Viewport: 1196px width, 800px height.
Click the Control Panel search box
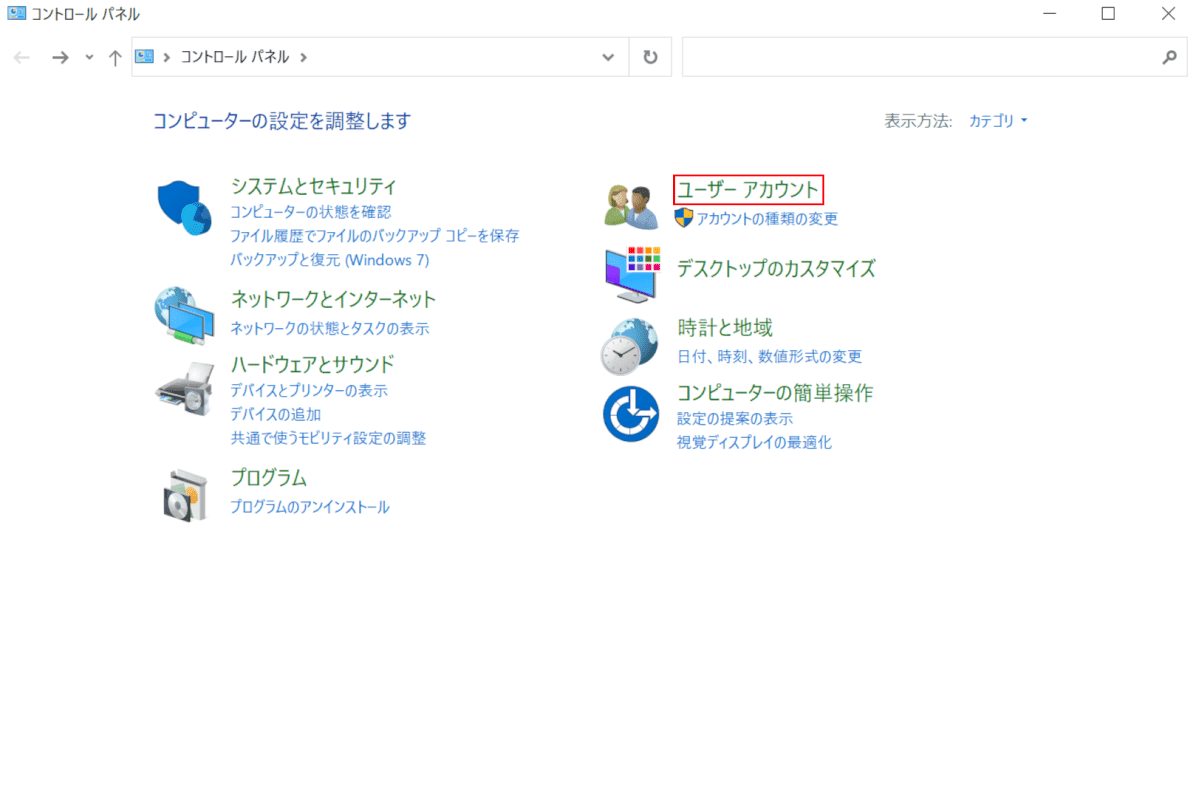point(934,57)
